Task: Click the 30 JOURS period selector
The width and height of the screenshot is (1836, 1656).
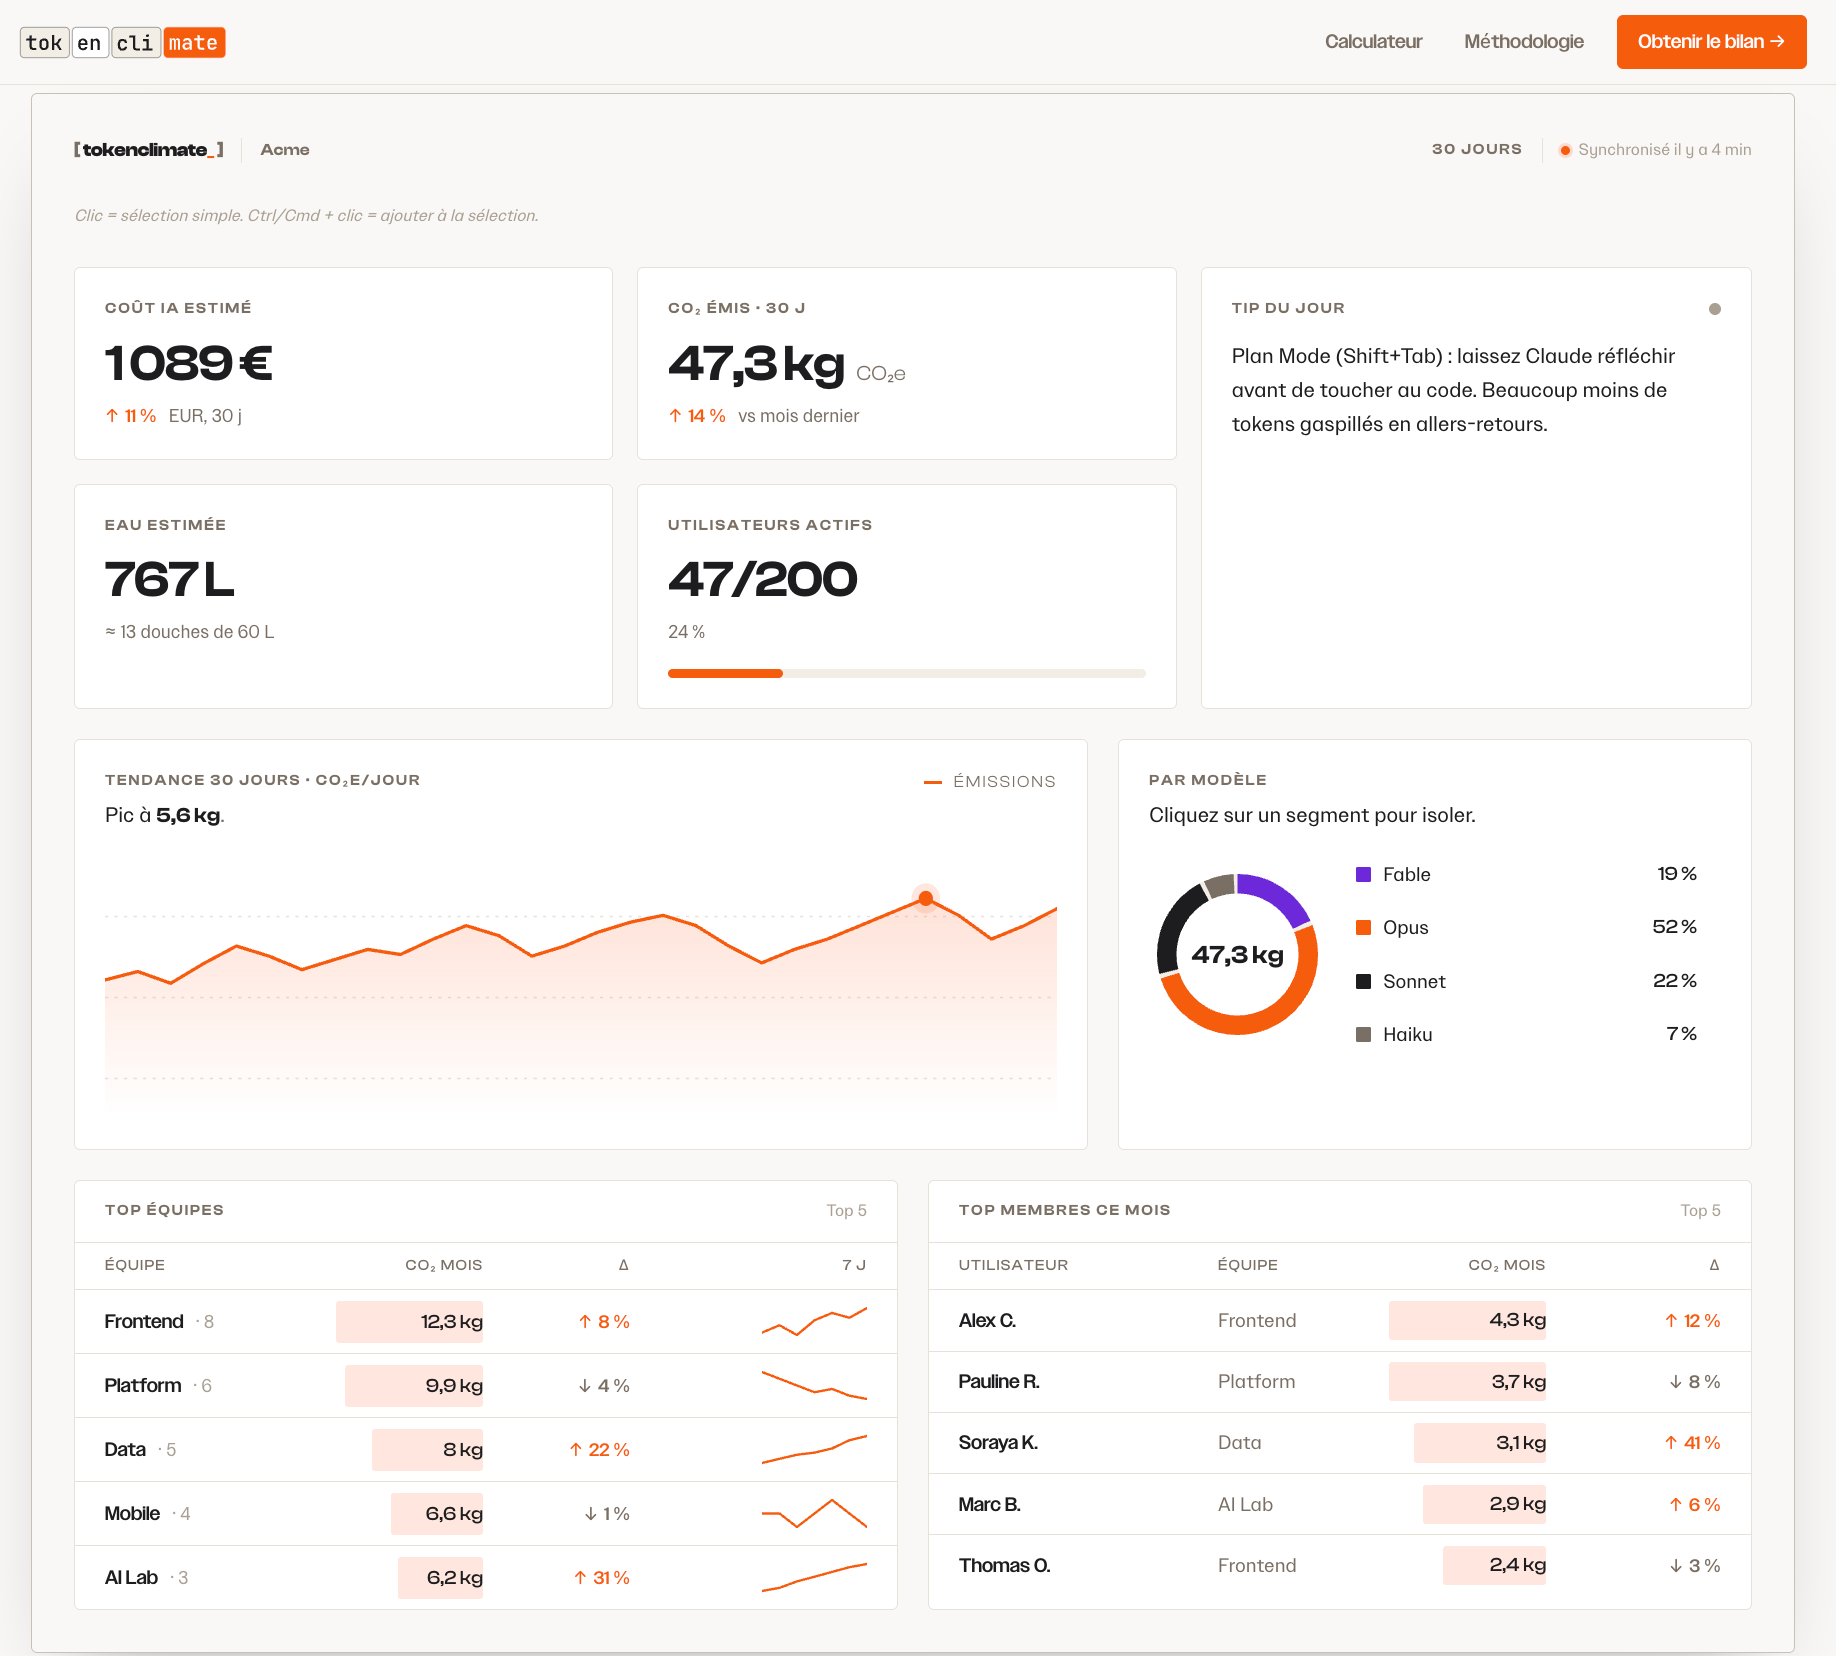Action: 1476,149
